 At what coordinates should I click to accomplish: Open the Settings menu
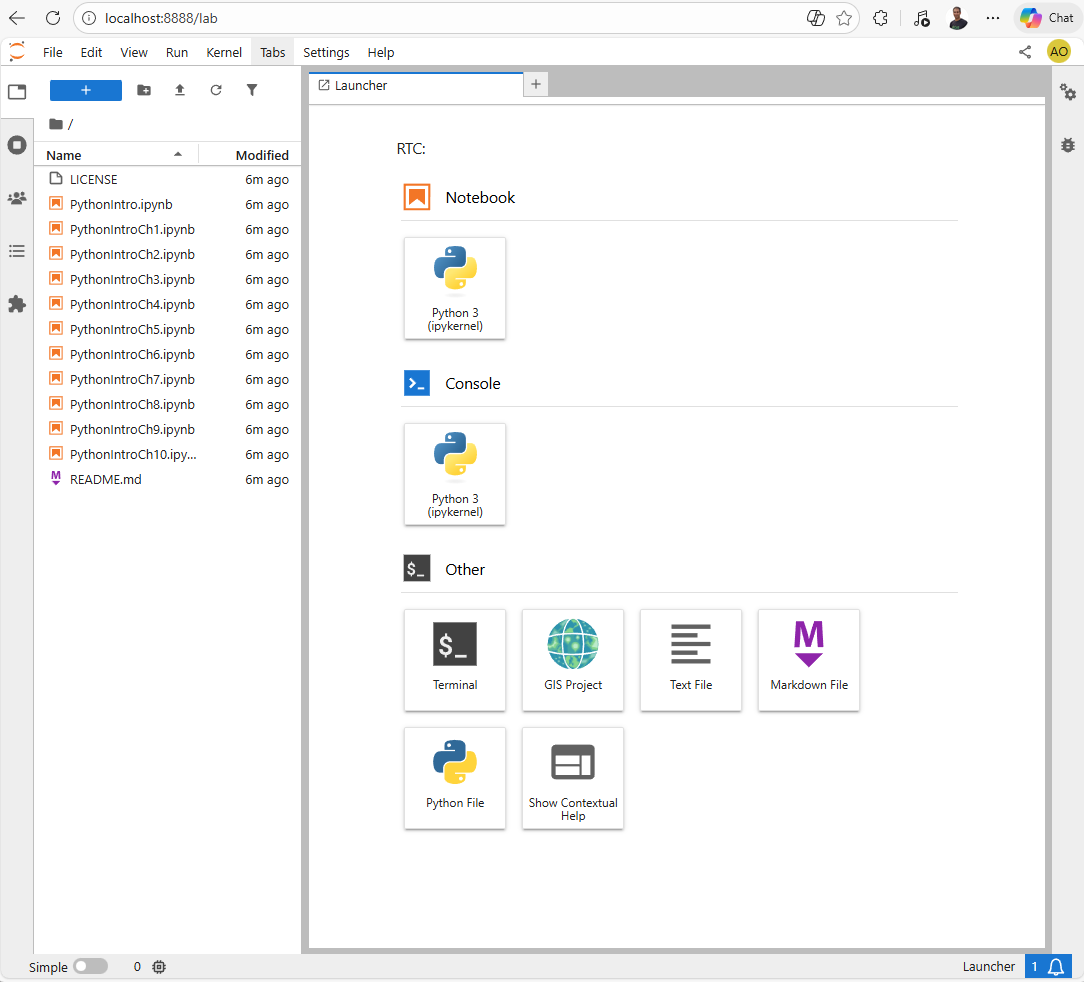(x=326, y=52)
